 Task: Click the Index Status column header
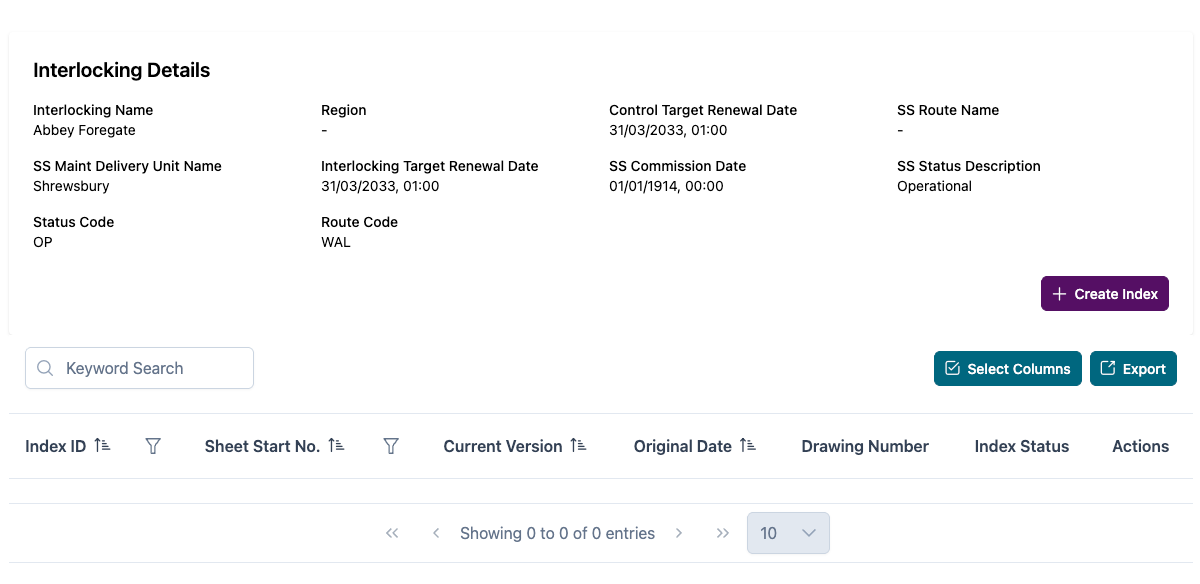tap(1022, 446)
